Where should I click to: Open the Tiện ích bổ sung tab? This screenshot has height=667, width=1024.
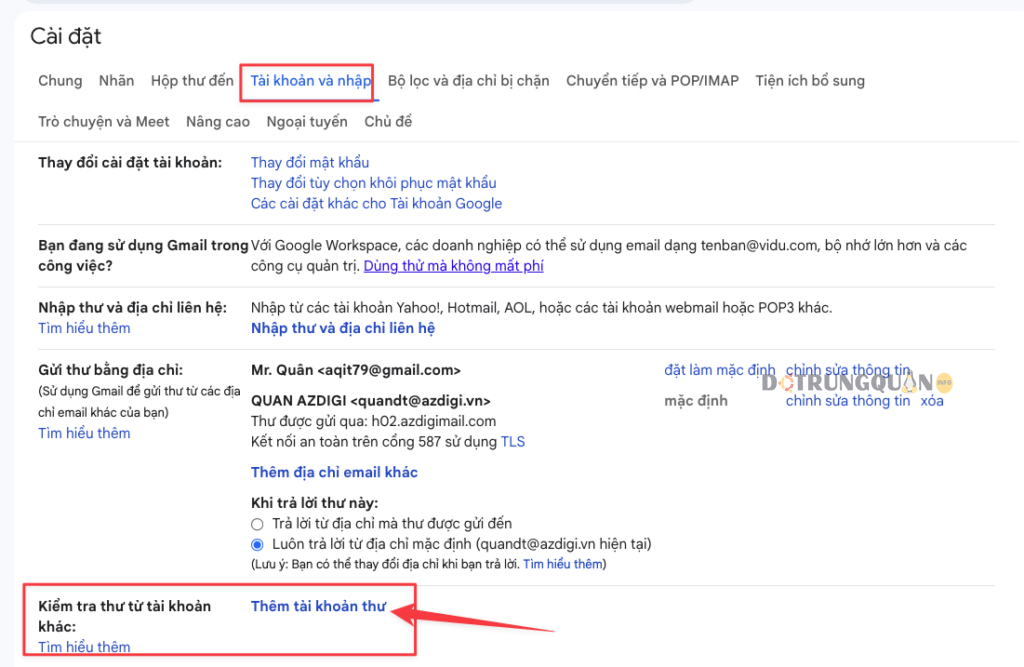[x=810, y=81]
